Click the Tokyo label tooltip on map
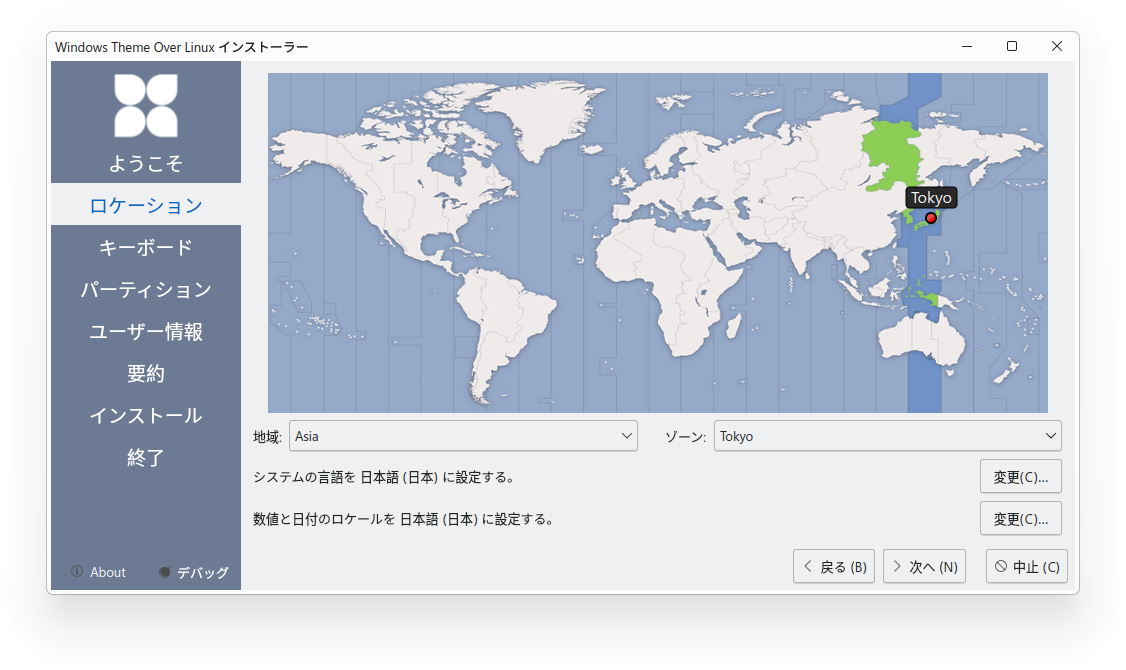The image size is (1126, 670). click(931, 197)
